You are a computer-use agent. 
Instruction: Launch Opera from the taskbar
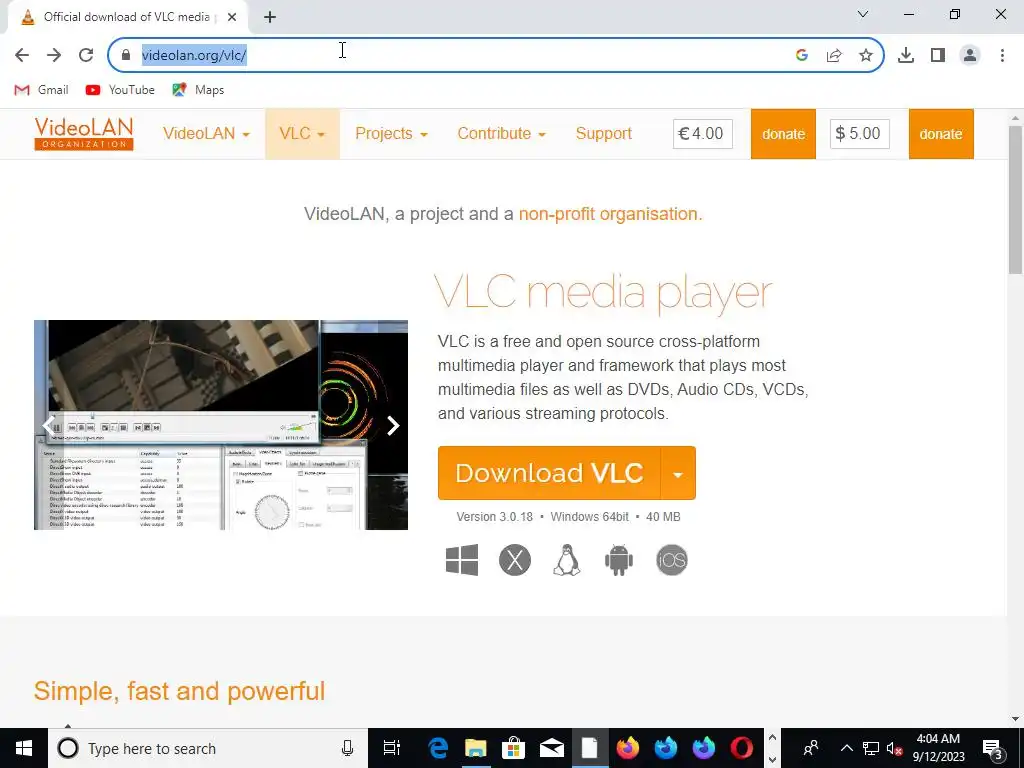tap(741, 748)
